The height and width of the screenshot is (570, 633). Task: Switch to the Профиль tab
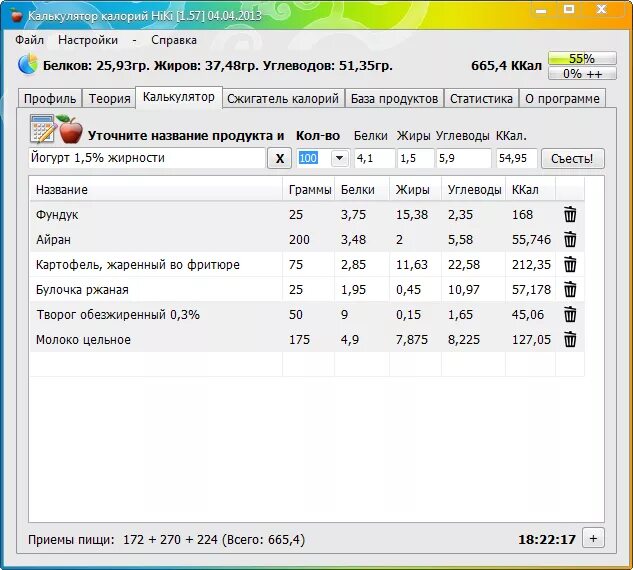[x=50, y=98]
